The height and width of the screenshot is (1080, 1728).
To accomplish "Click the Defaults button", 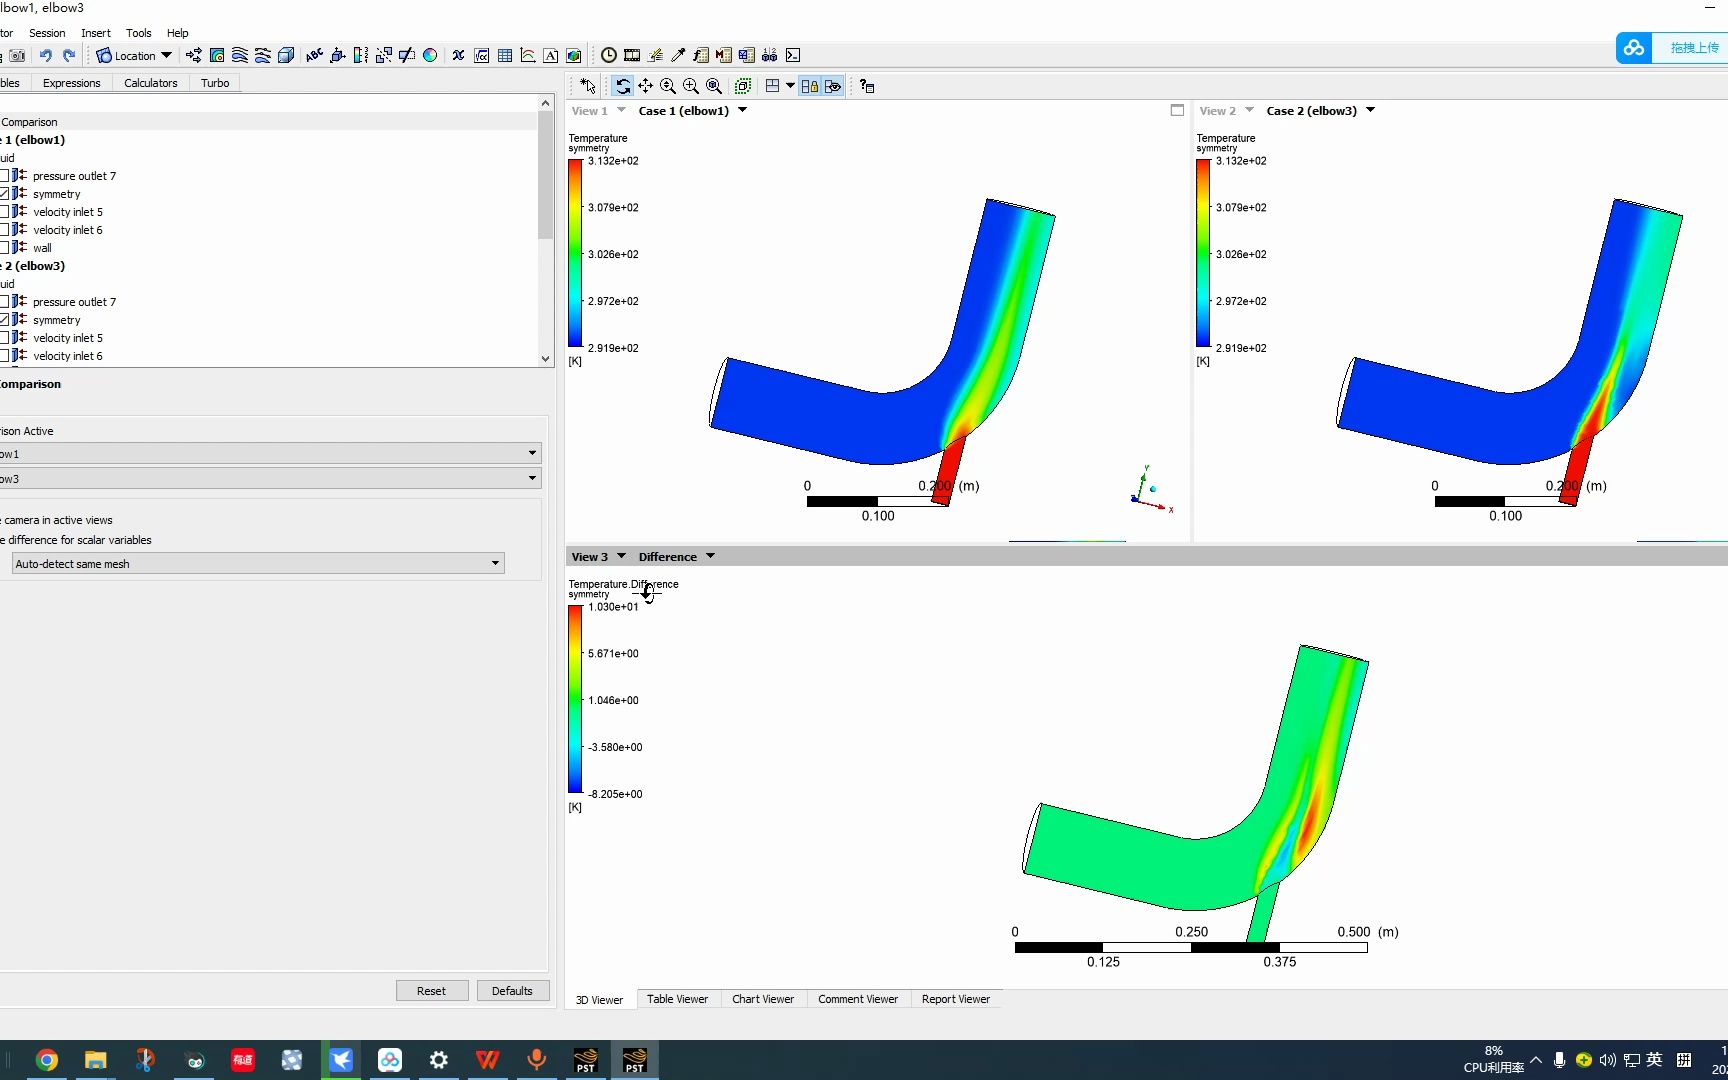I will coord(512,990).
